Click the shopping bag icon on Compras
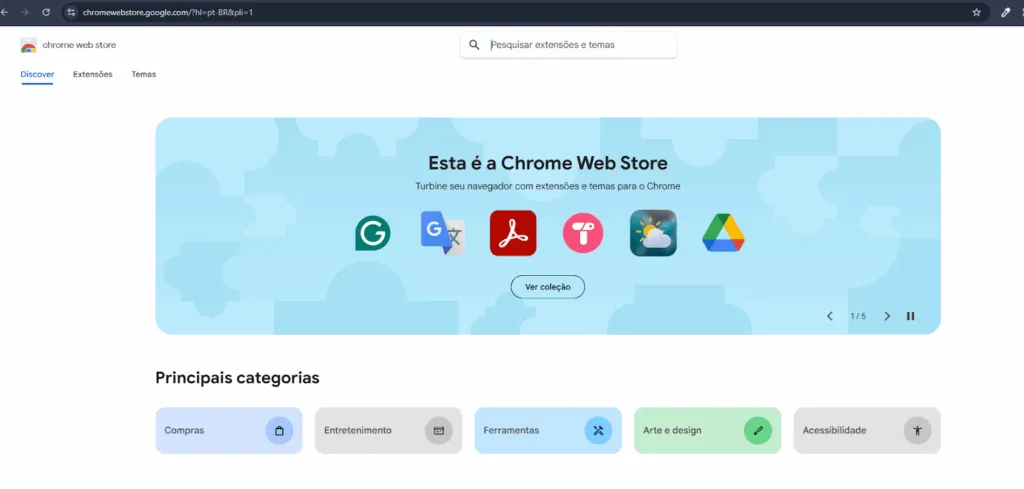The width and height of the screenshot is (1024, 489). (279, 431)
